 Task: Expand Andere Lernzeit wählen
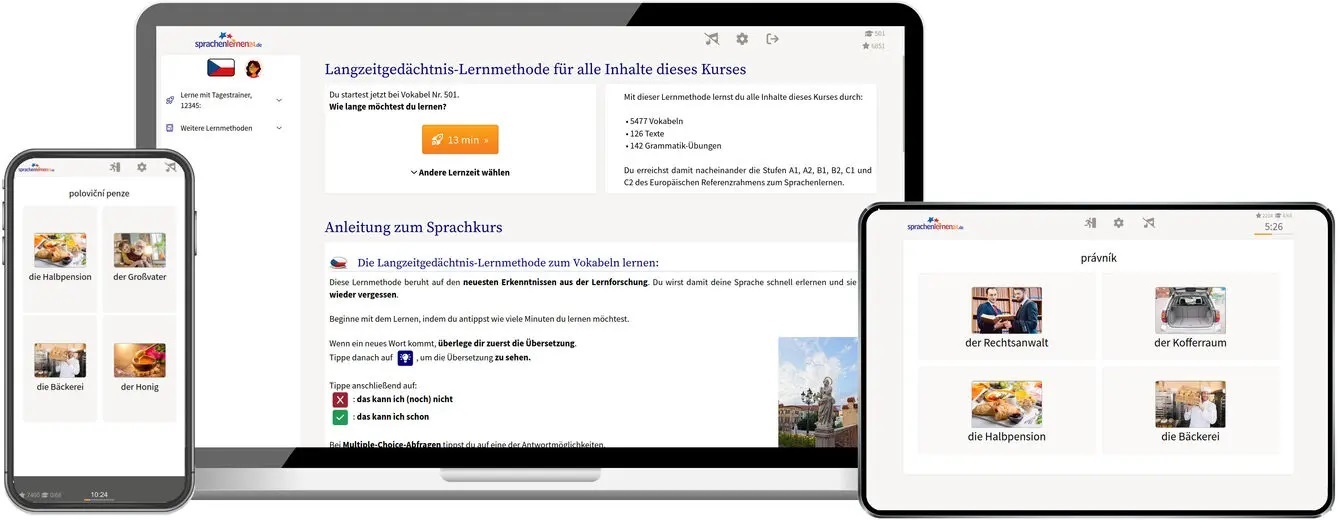click(460, 172)
